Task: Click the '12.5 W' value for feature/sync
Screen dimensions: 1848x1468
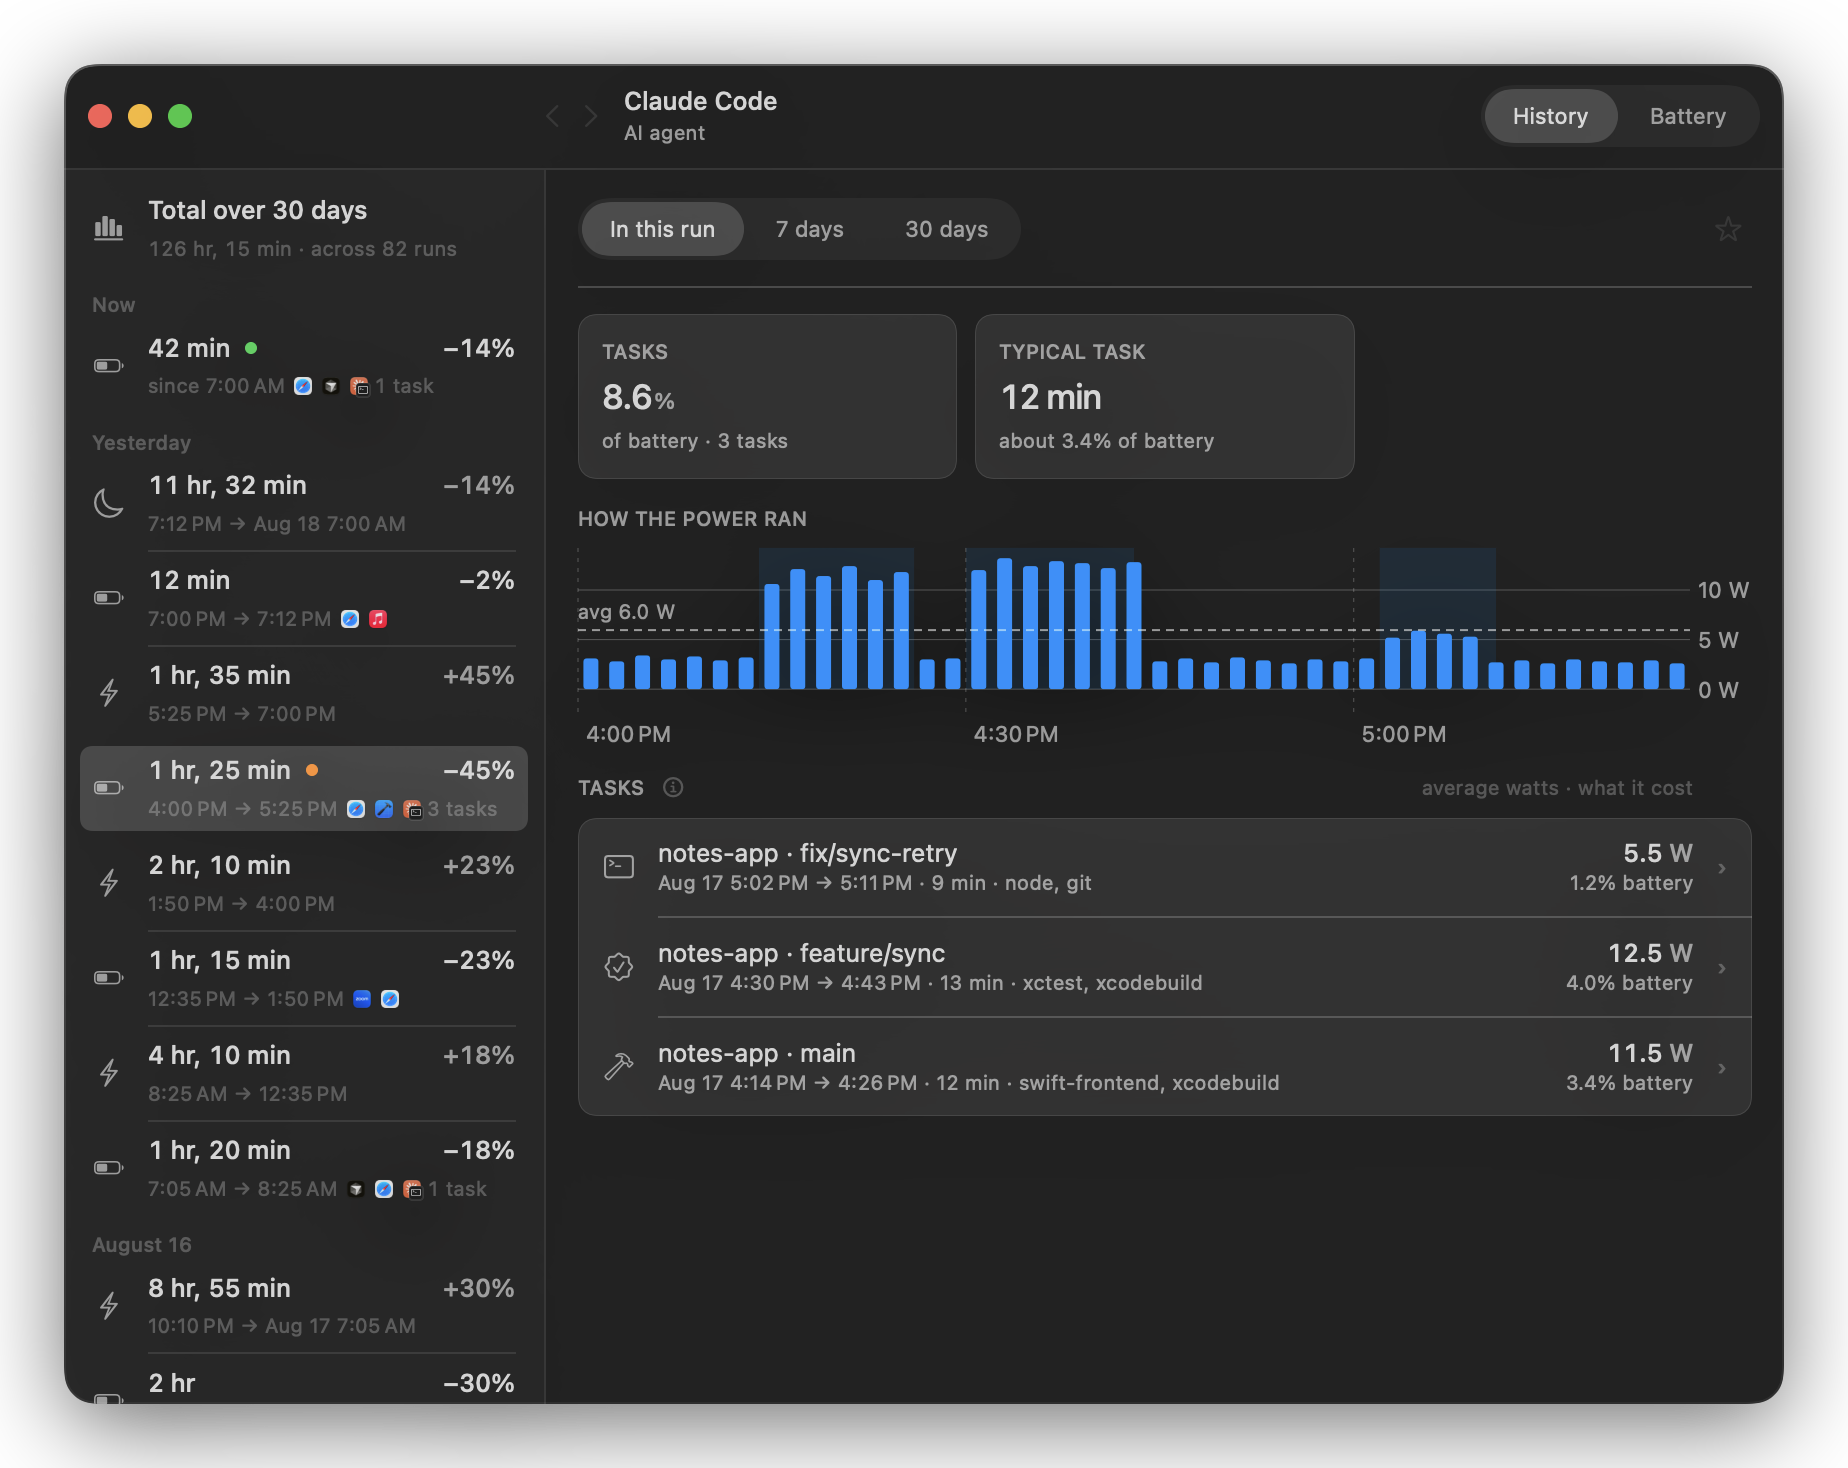Action: coord(1650,953)
